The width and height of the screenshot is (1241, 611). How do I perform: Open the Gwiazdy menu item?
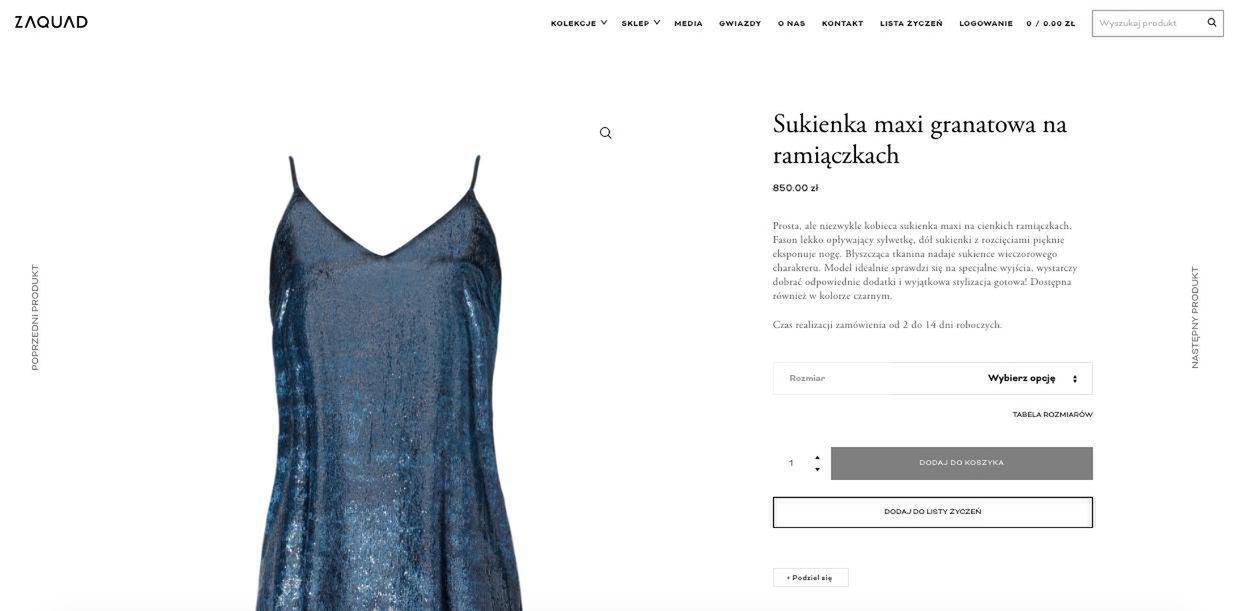[740, 23]
